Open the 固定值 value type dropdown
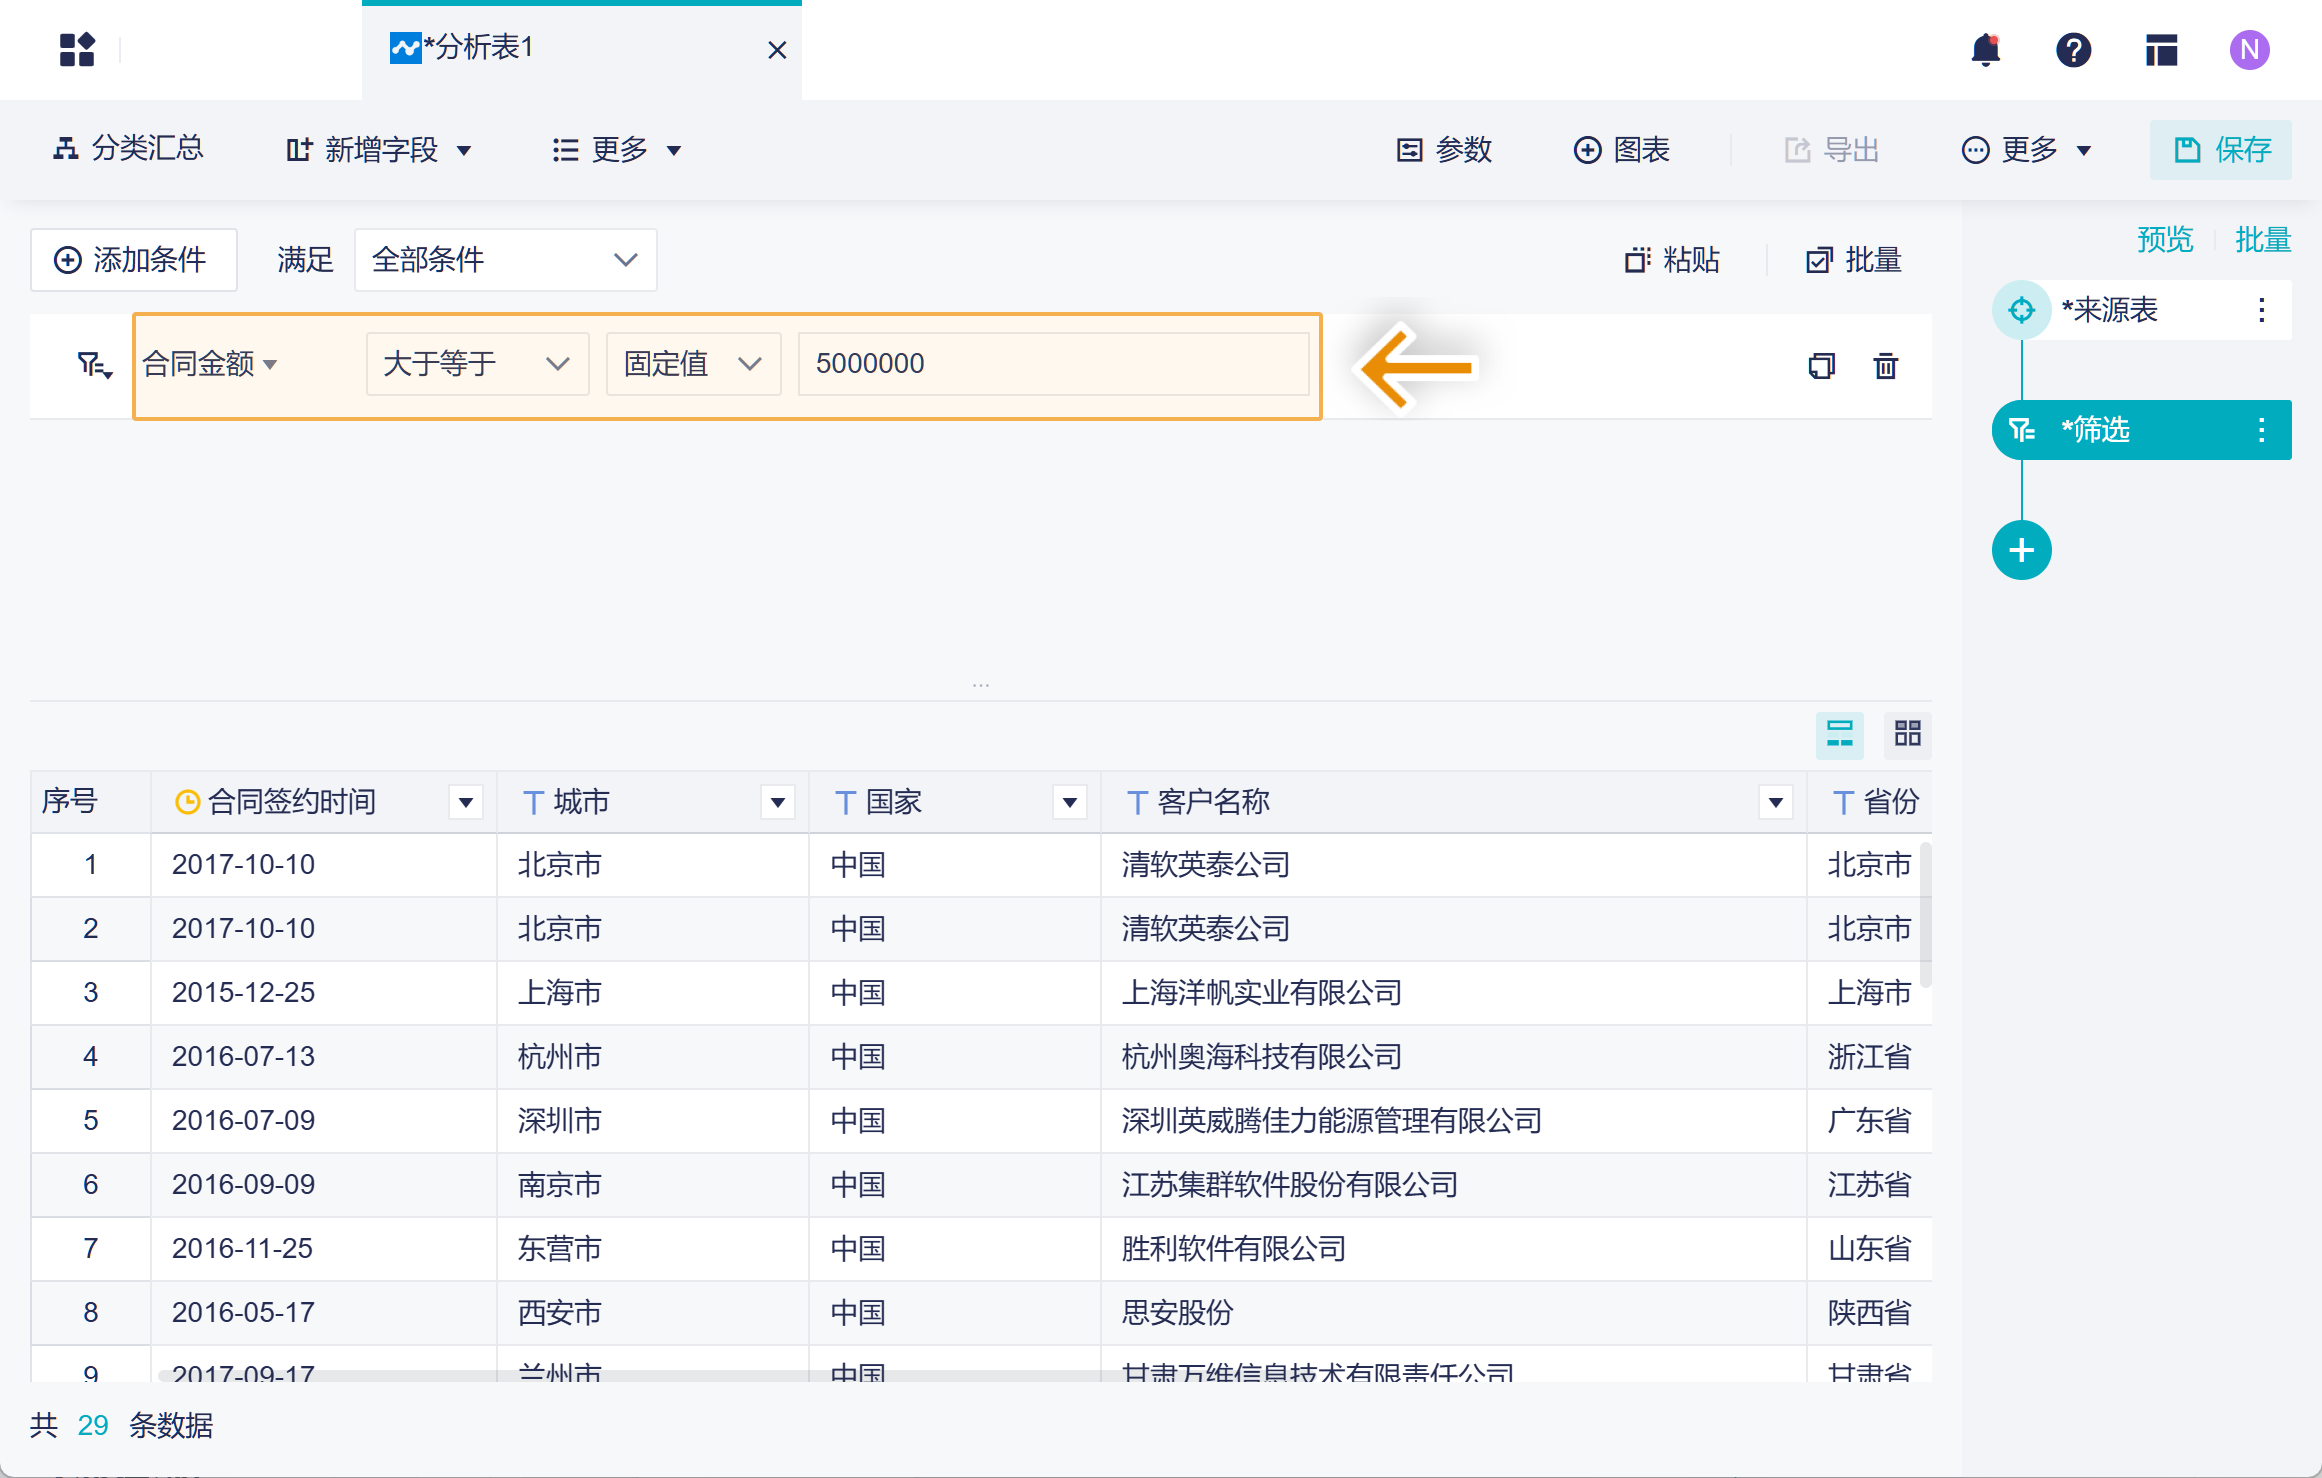The image size is (2322, 1478). pos(692,364)
